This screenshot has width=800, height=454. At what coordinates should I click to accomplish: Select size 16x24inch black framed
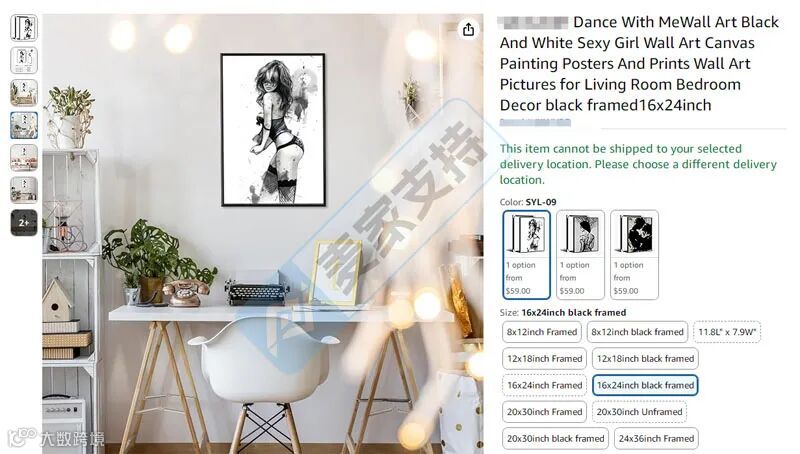(645, 385)
